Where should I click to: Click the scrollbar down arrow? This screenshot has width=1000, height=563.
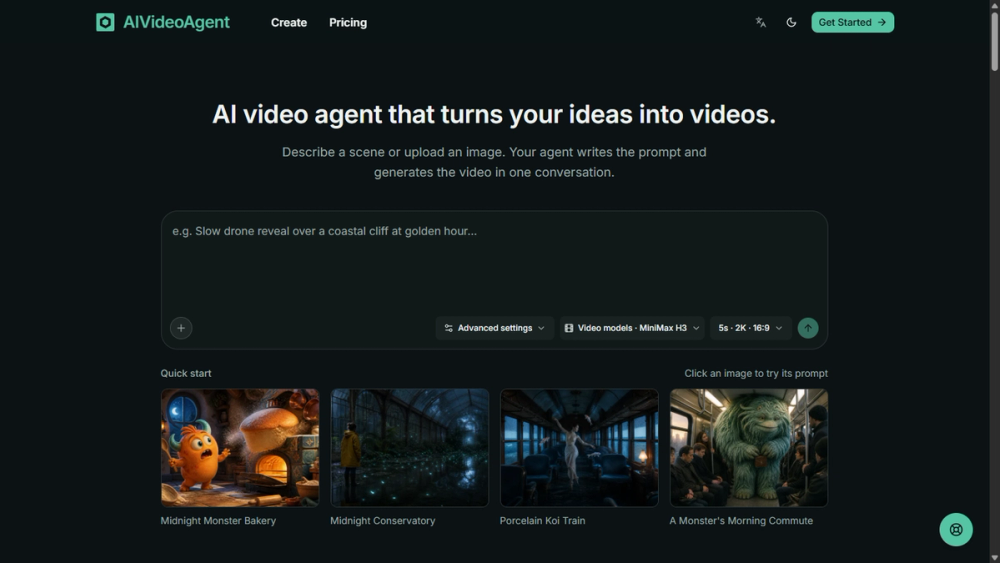pos(994,559)
